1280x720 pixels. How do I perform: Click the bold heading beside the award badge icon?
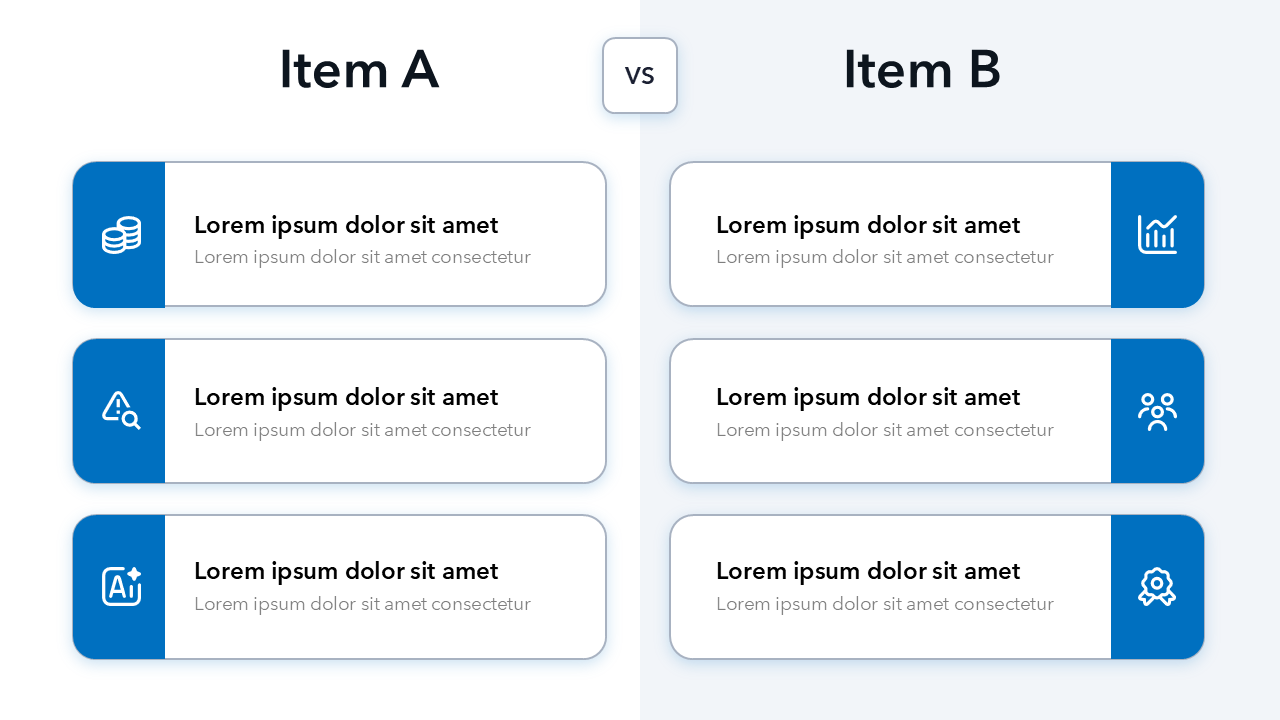[x=868, y=571]
